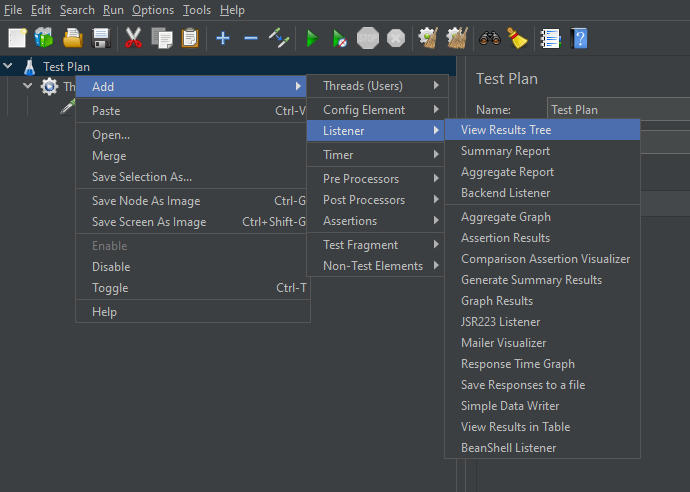690x492 pixels.
Task: Click the Toggle enable/disable icon
Action: click(279, 38)
